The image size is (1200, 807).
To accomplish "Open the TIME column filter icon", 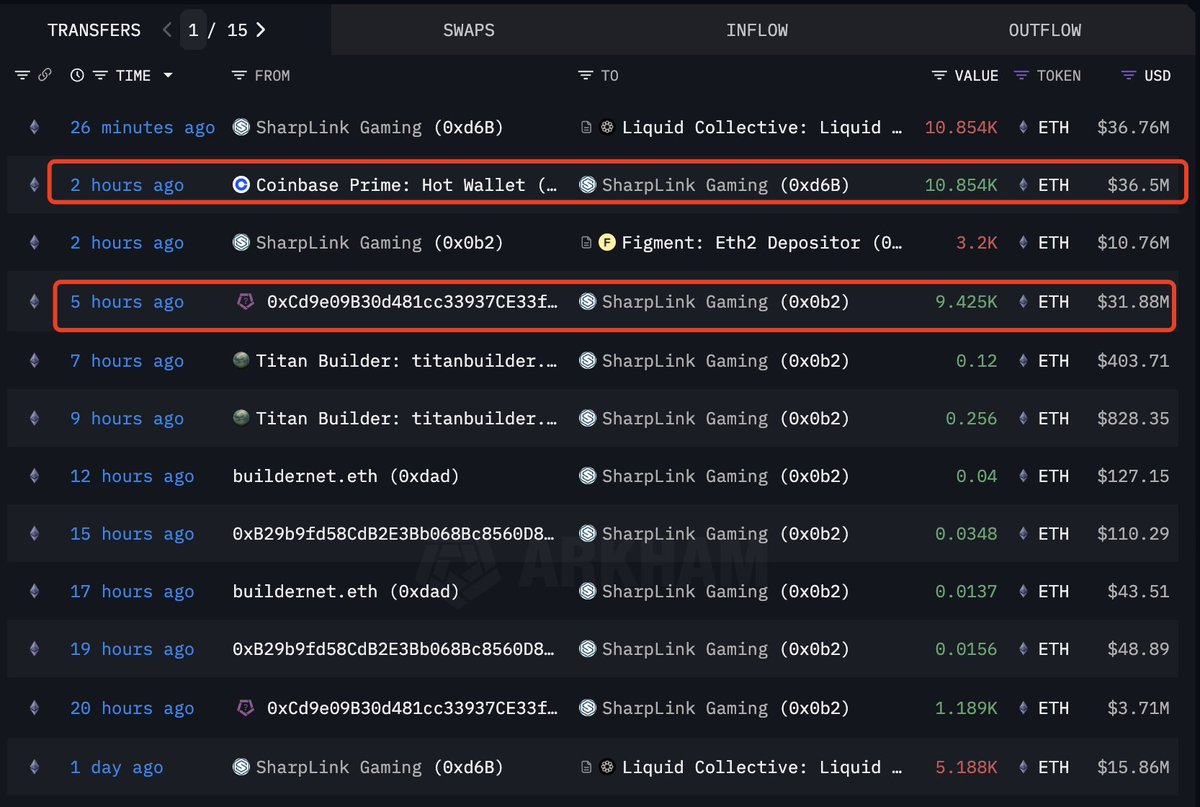I will [x=100, y=75].
